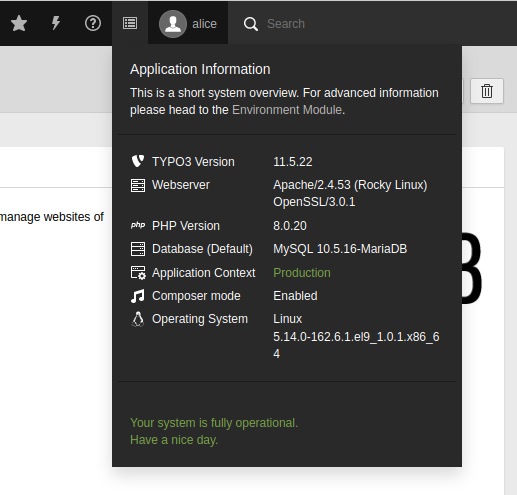Click the Composer mode Enabled value
517x495 pixels.
coord(295,296)
